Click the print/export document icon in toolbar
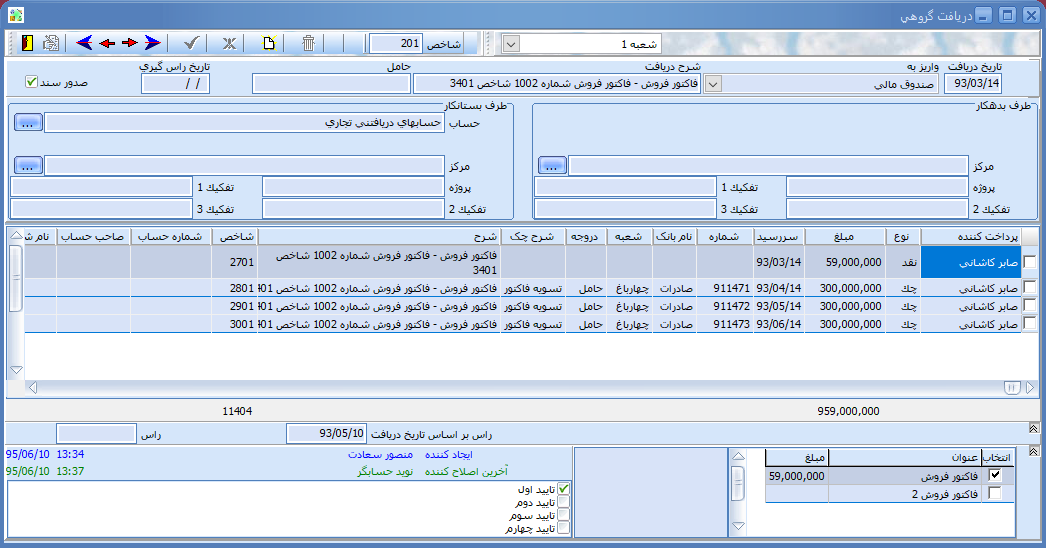This screenshot has width=1046, height=548. point(51,43)
